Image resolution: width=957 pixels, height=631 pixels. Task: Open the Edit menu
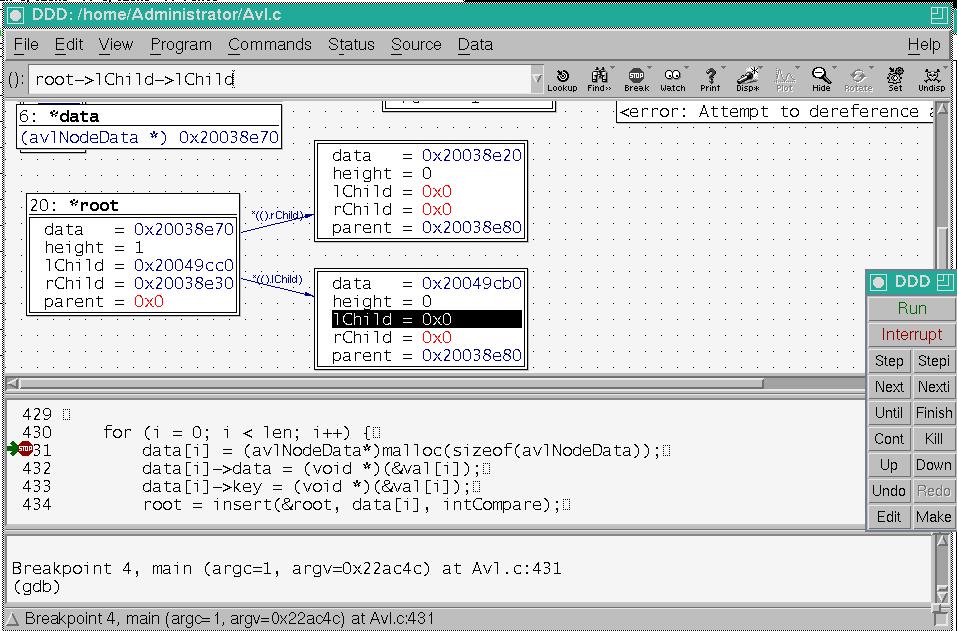point(69,45)
